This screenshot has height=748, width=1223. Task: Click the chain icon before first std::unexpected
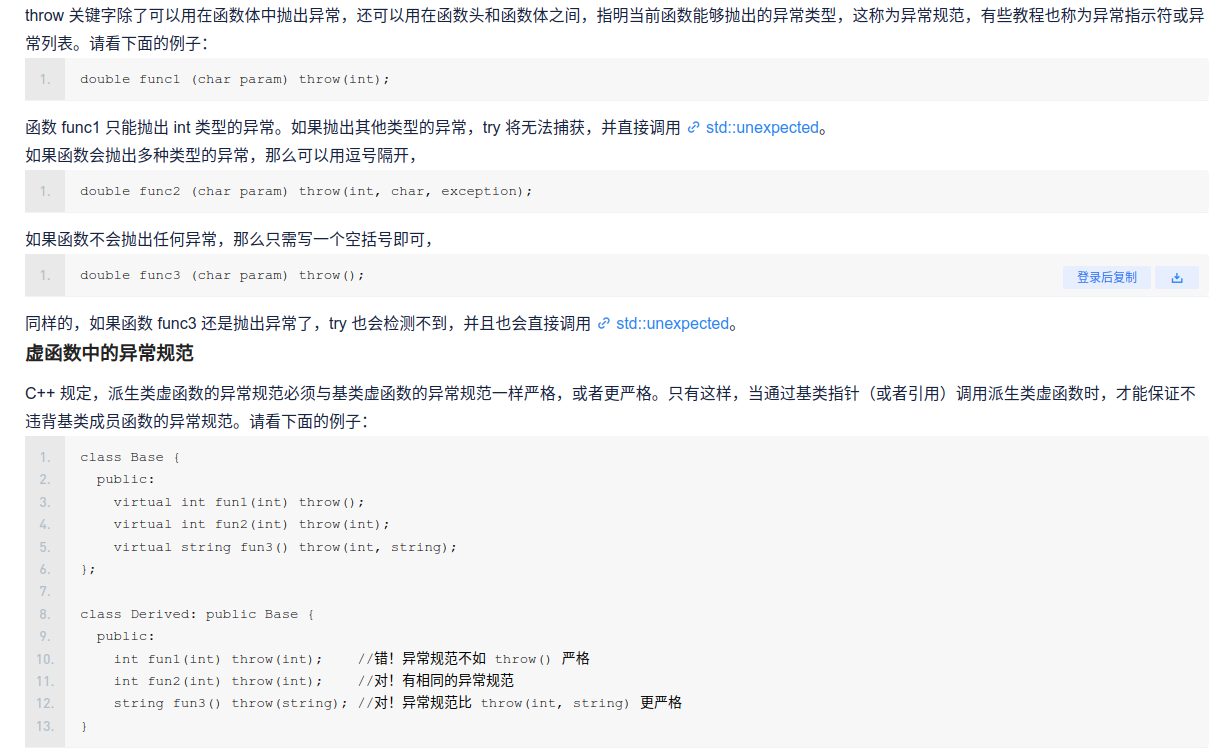pos(694,128)
